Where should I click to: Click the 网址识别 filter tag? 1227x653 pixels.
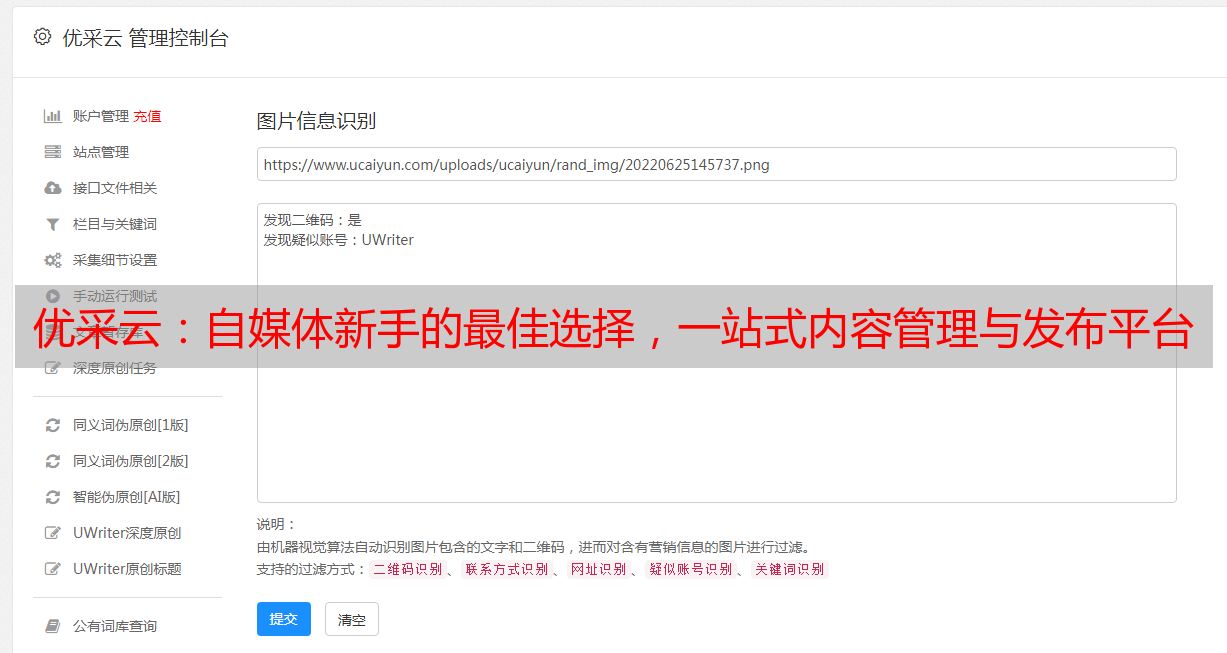click(x=599, y=569)
